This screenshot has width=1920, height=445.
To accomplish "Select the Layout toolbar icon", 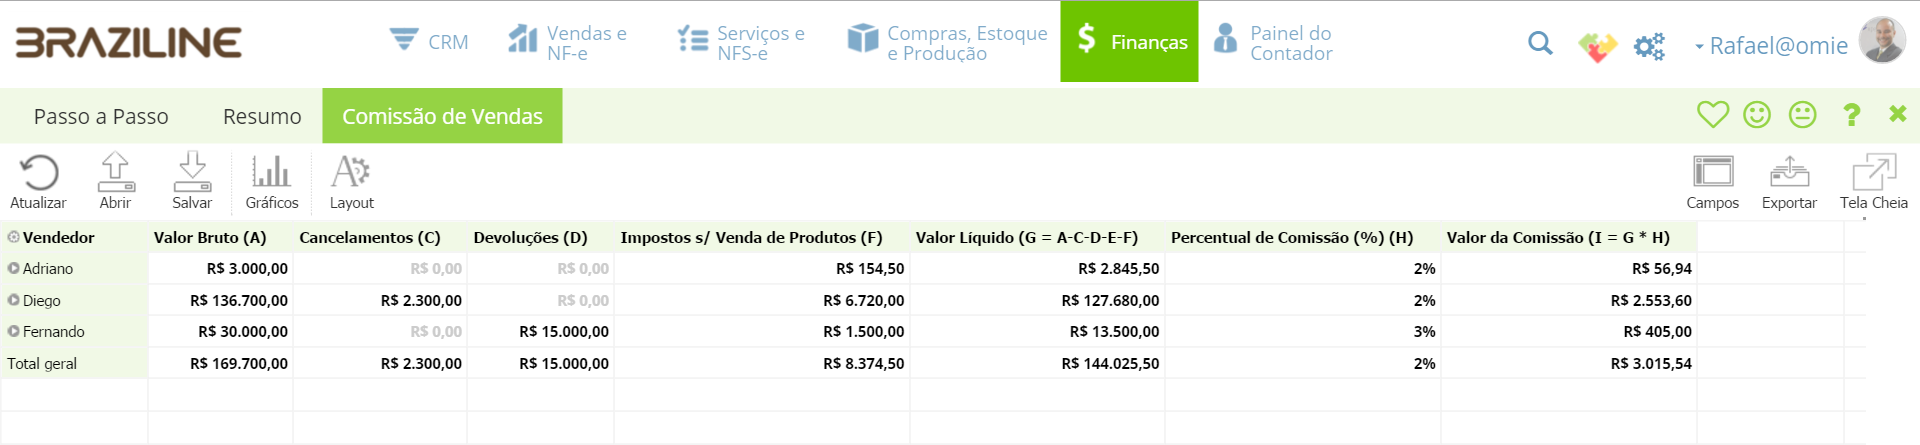I will (351, 172).
